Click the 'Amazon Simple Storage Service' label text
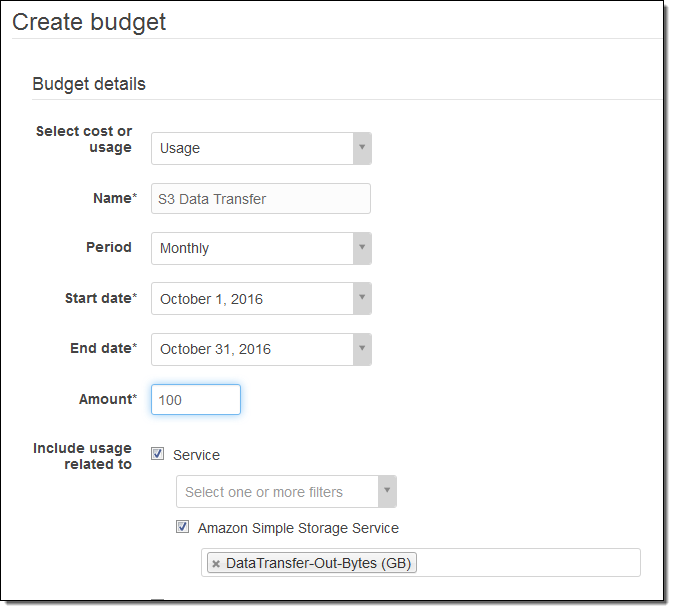This screenshot has width=674, height=611. coord(298,528)
